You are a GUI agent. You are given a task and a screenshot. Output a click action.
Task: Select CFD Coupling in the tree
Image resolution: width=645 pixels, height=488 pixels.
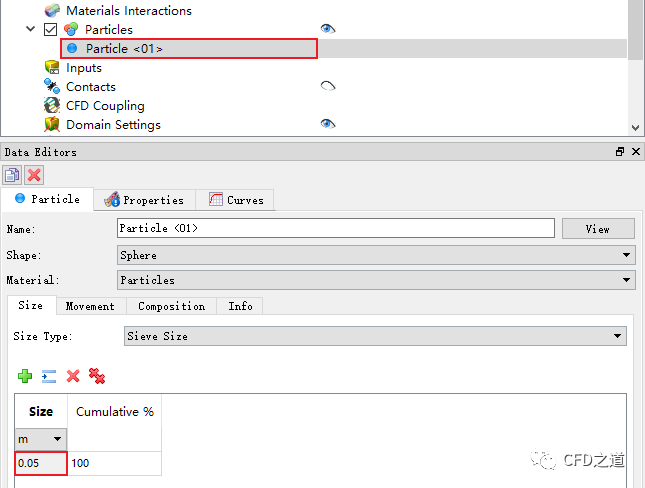[x=104, y=106]
